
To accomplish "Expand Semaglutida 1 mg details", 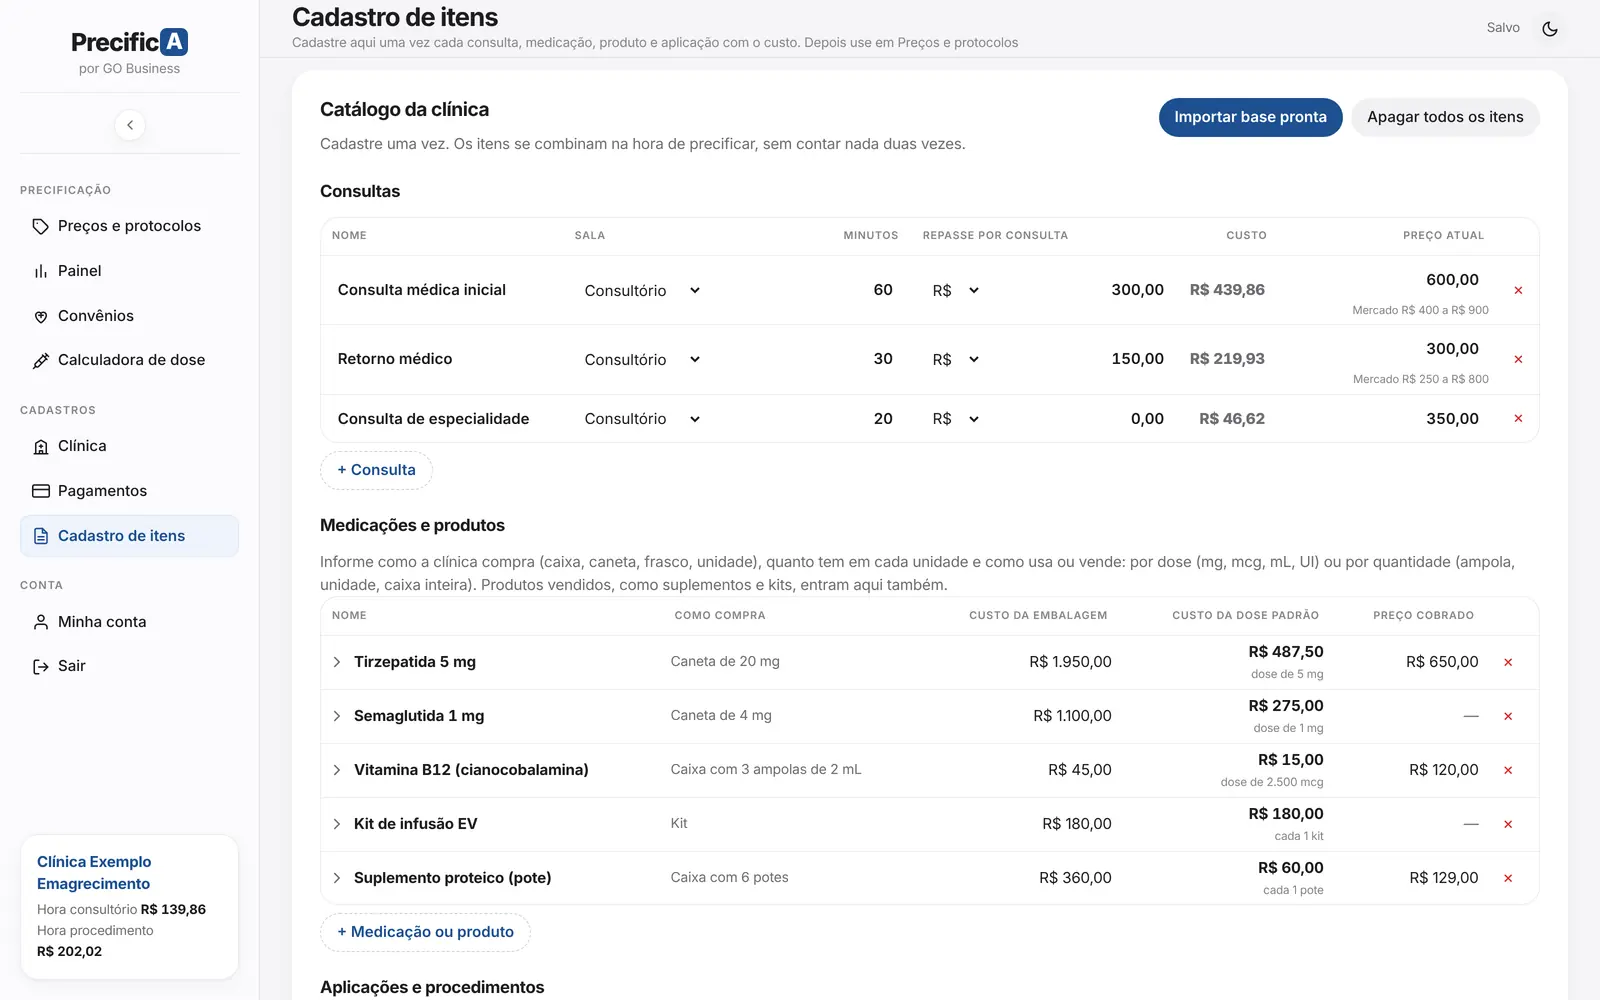I will (337, 716).
